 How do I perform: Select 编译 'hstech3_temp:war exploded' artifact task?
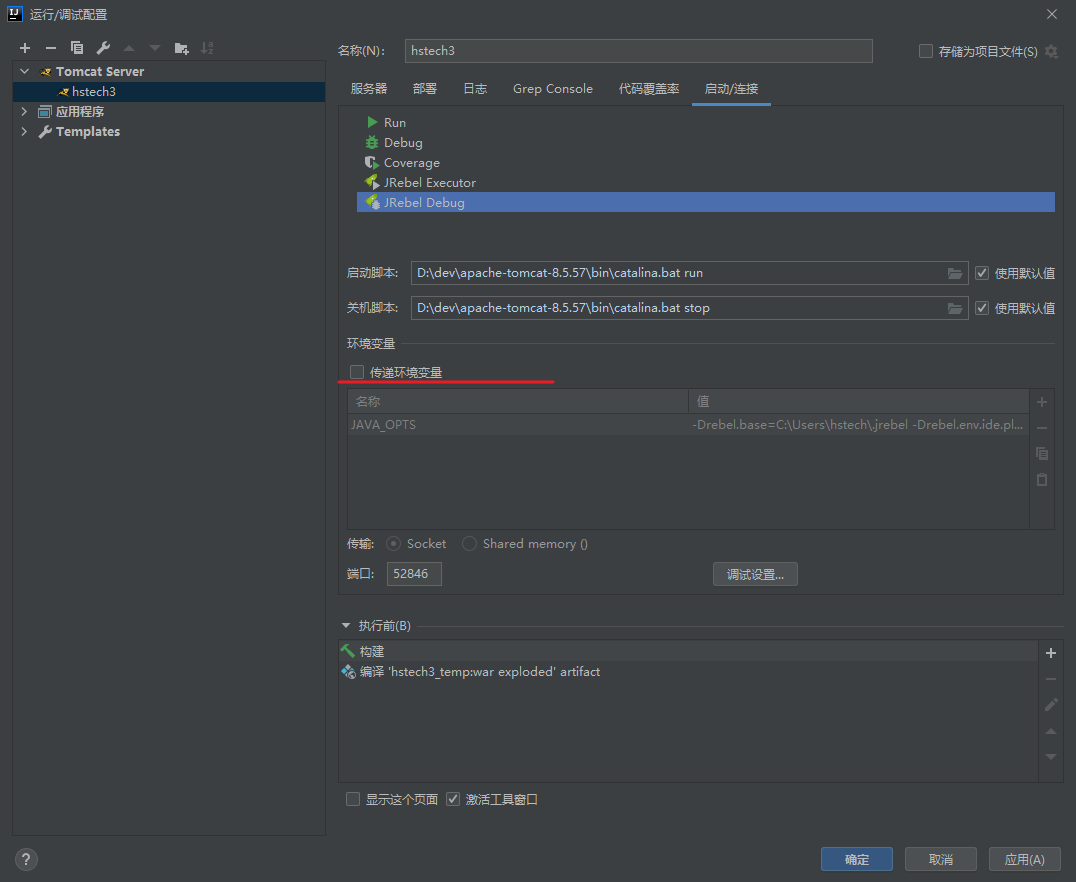coord(688,672)
